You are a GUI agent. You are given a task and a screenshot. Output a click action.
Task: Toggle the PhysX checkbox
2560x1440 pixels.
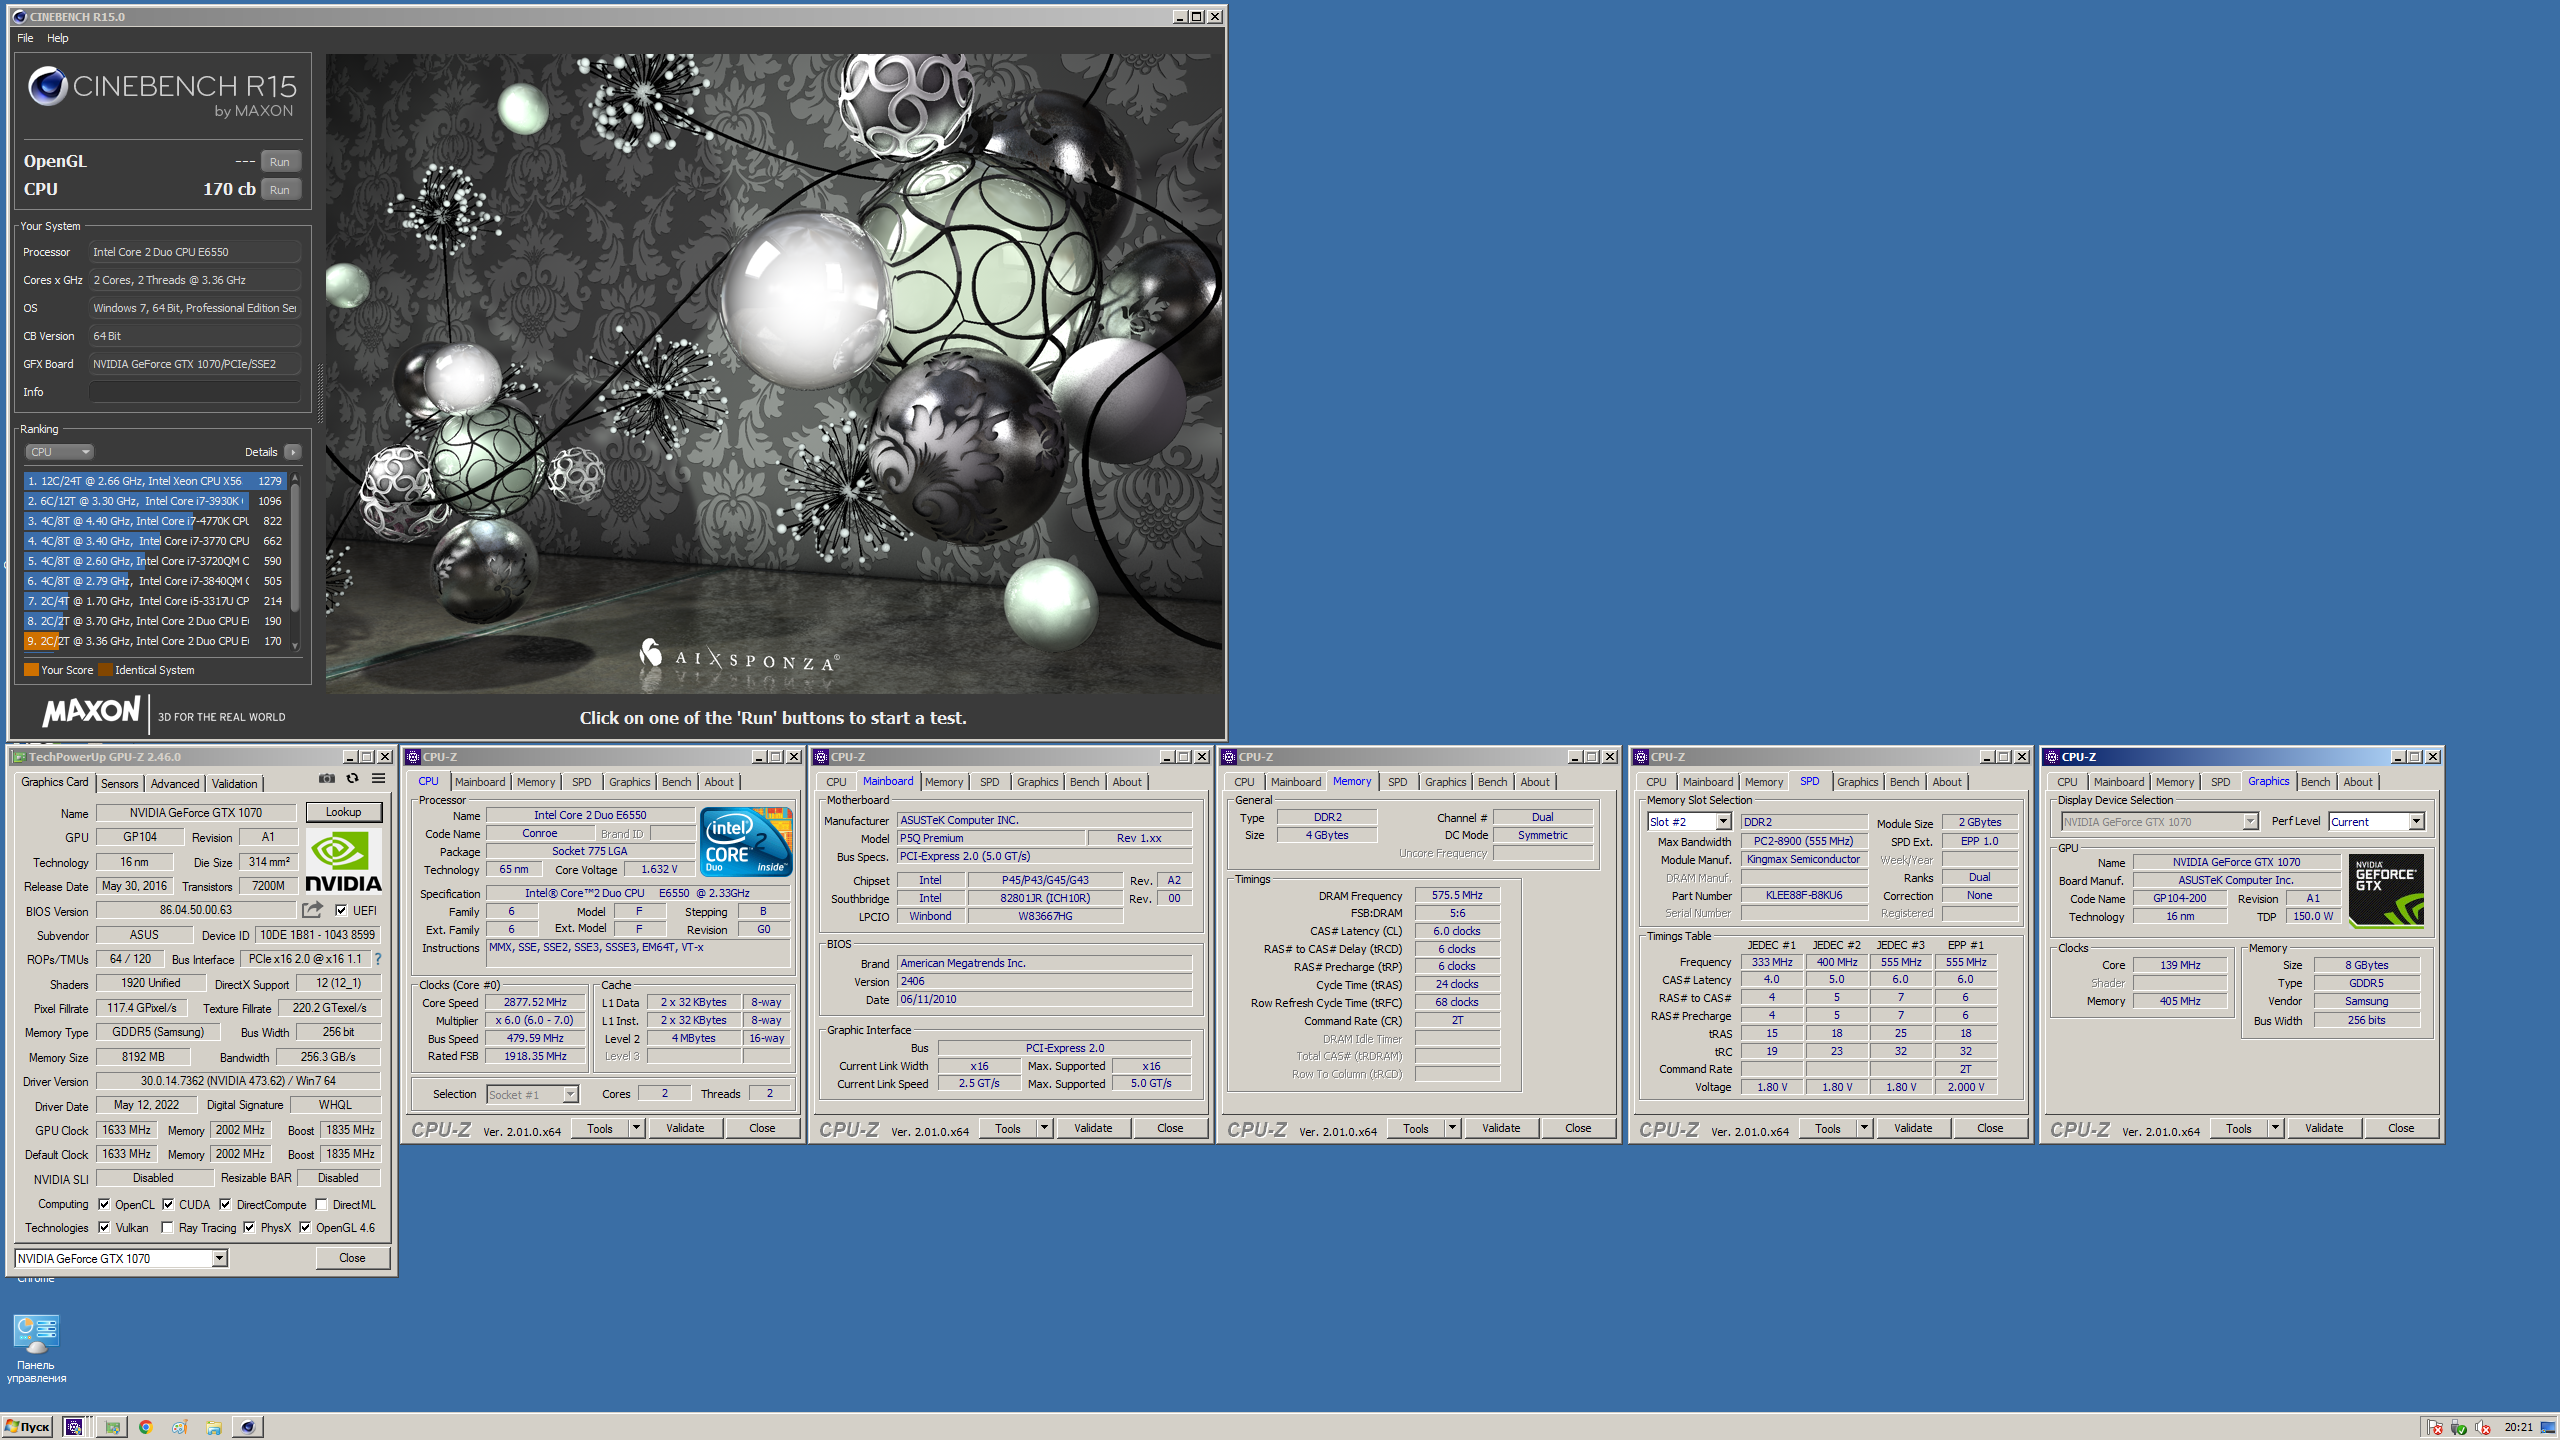click(249, 1227)
